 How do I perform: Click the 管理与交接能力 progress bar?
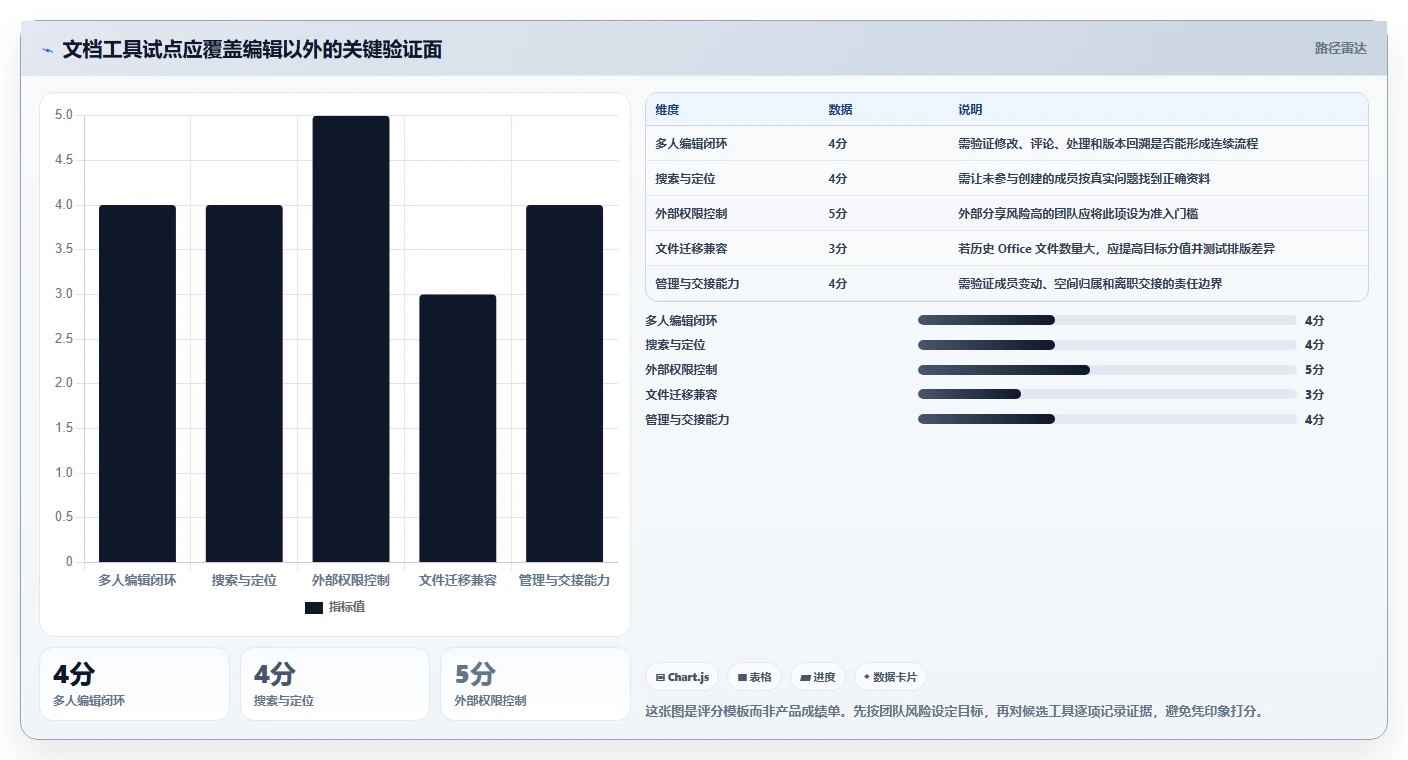(x=1107, y=420)
